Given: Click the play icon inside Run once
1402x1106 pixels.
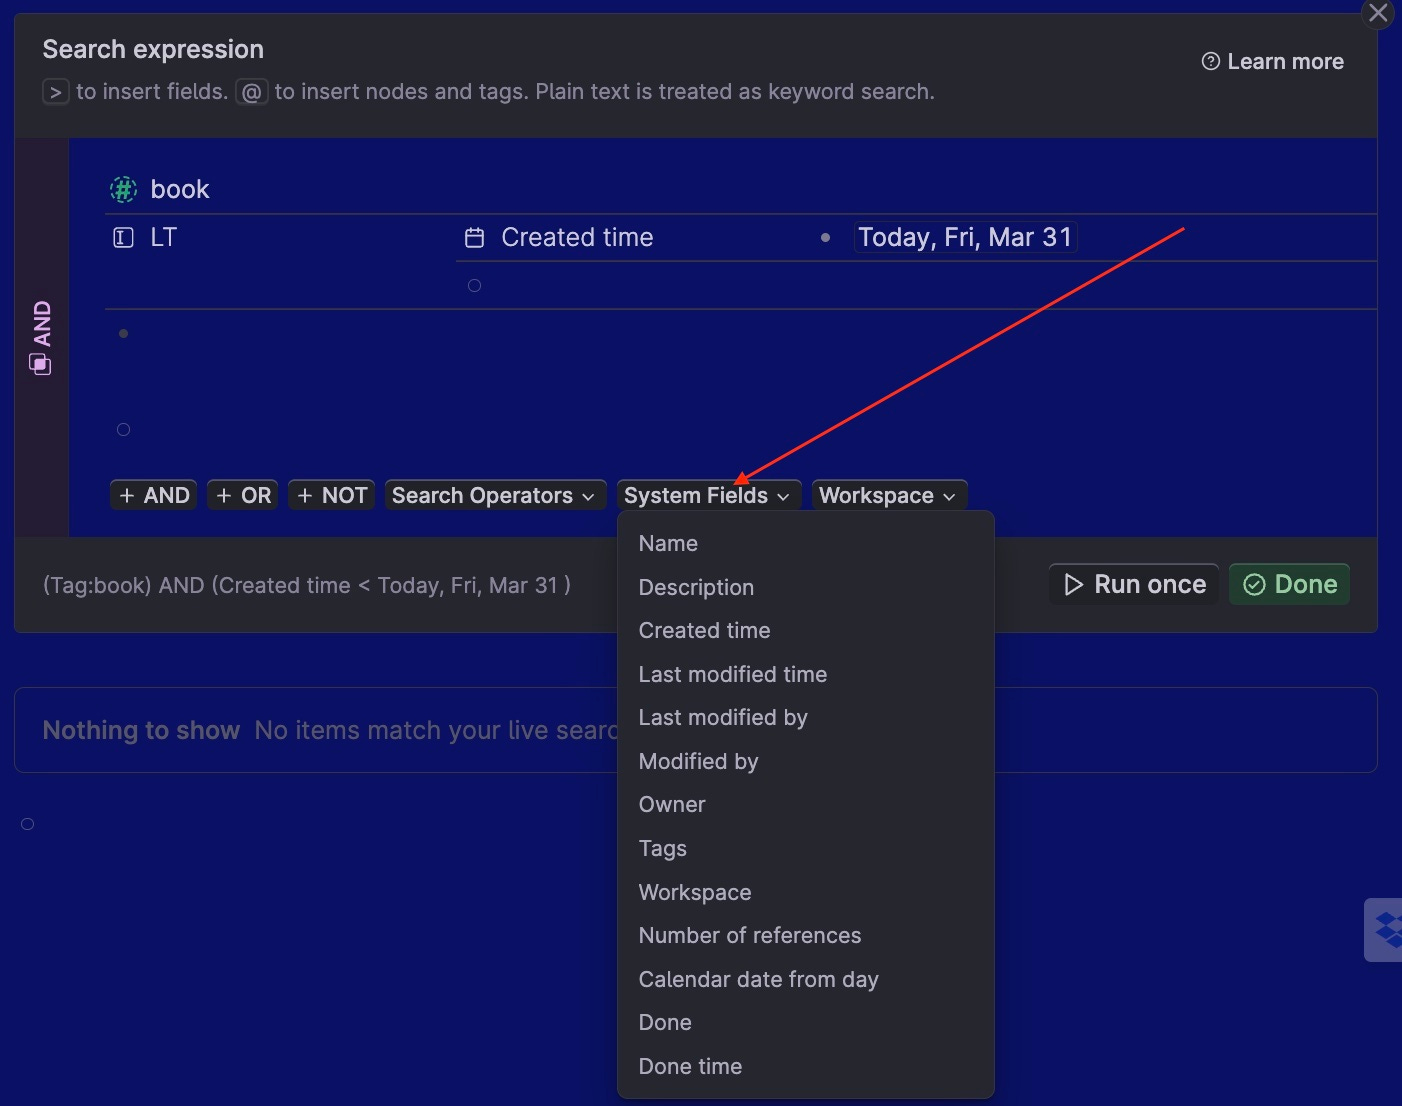Looking at the screenshot, I should point(1074,584).
